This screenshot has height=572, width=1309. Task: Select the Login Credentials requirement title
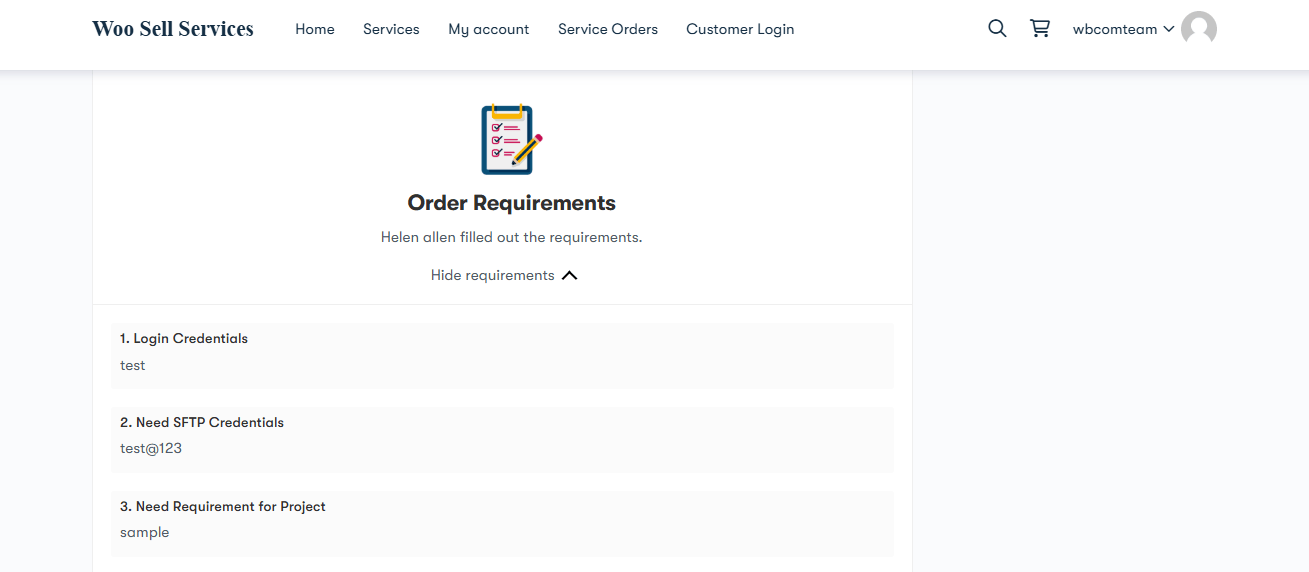184,338
